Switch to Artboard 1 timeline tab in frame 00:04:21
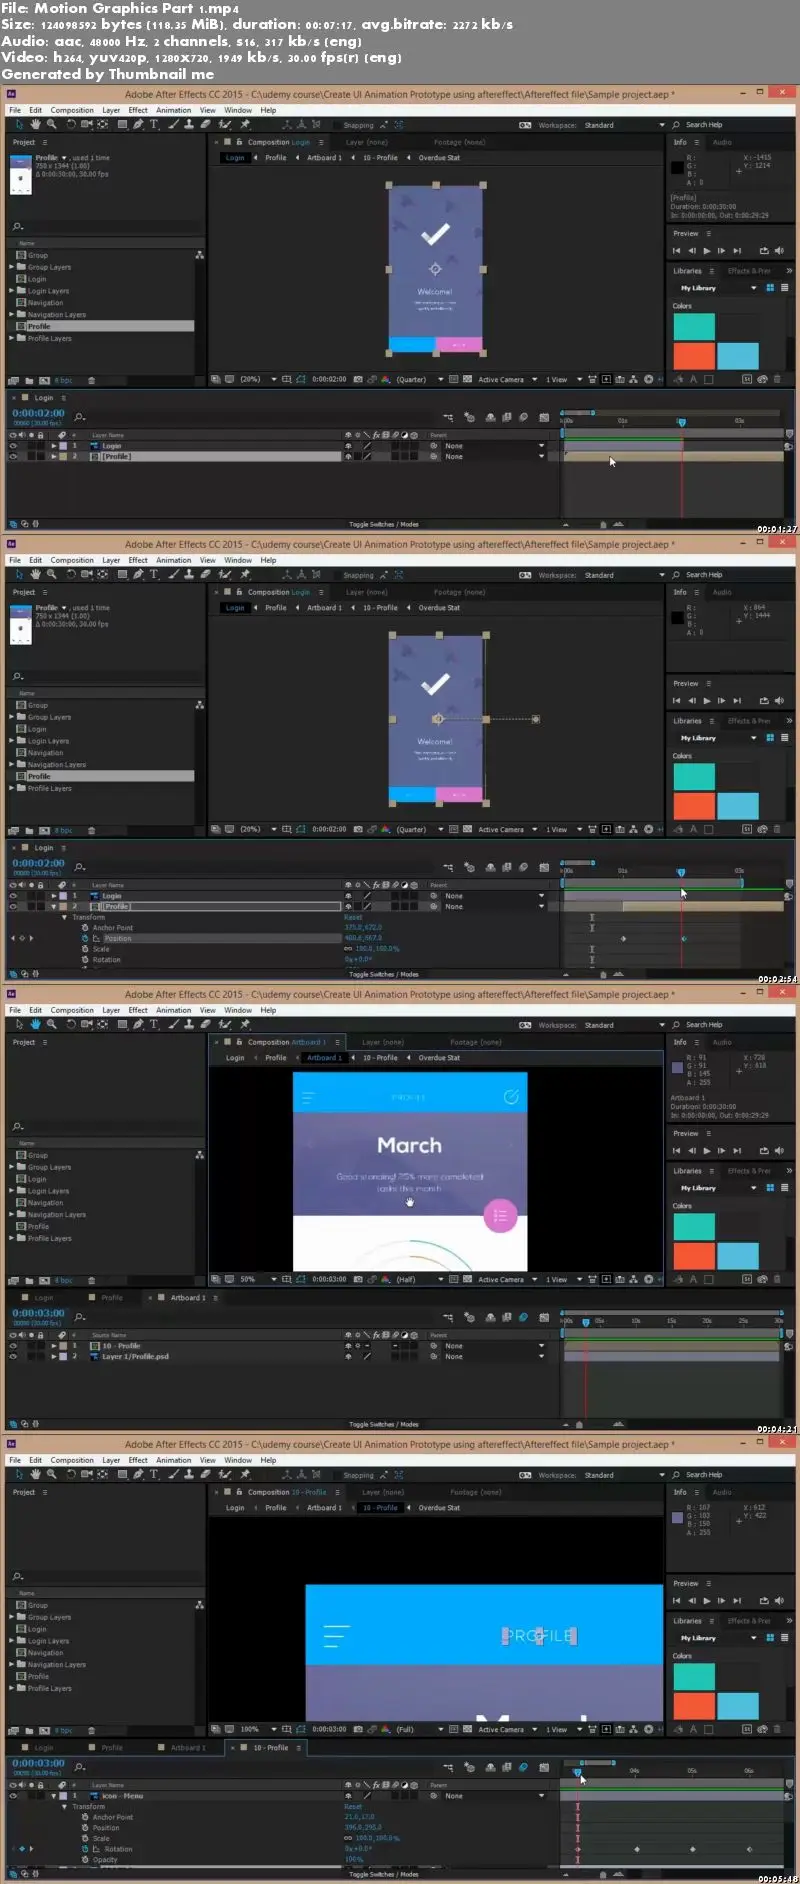The height and width of the screenshot is (1884, 800). point(188,1298)
